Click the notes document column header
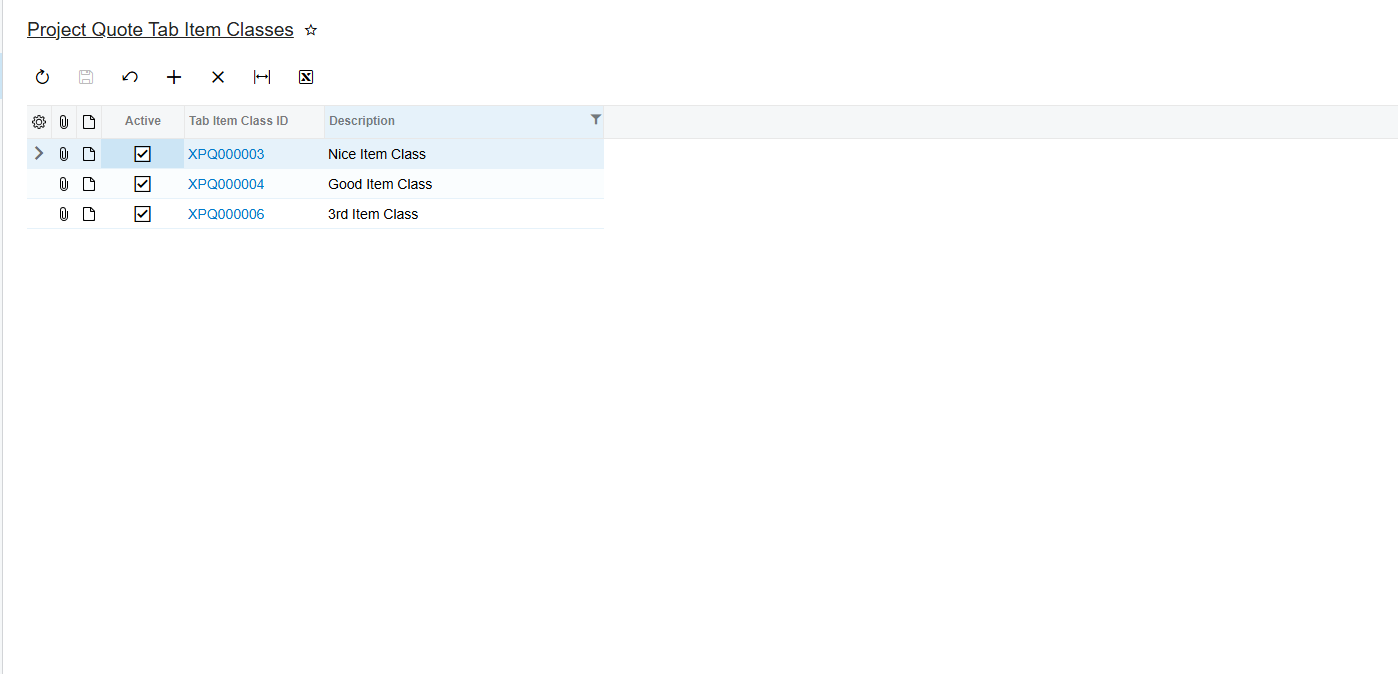Viewport: 1398px width, 674px height. pyautogui.click(x=89, y=122)
